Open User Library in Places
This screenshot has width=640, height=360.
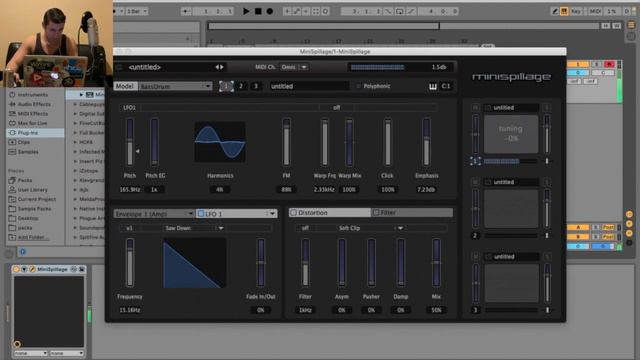(33, 190)
